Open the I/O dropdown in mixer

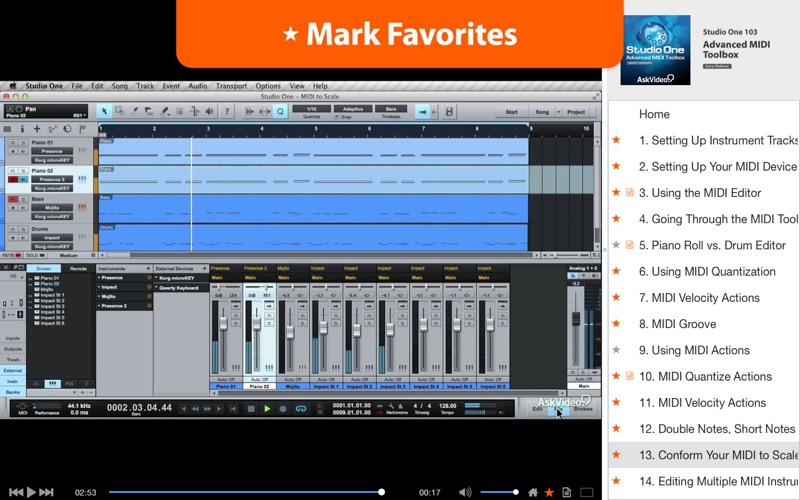[13, 277]
